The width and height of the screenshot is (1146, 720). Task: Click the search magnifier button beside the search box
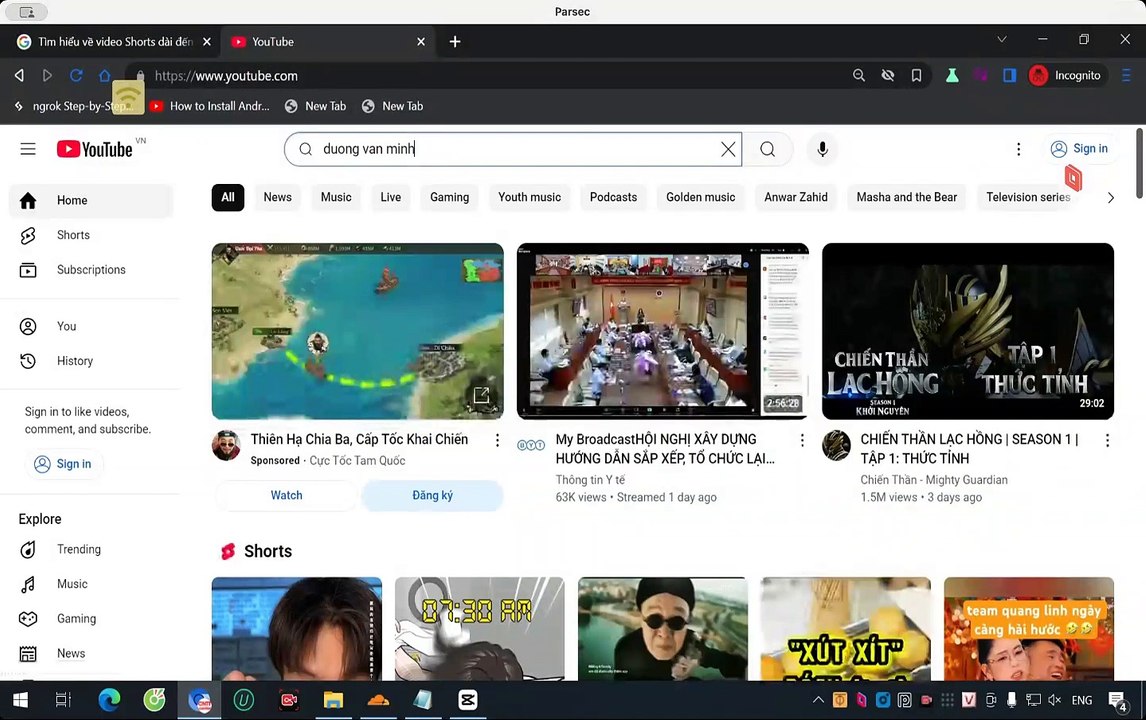point(767,149)
